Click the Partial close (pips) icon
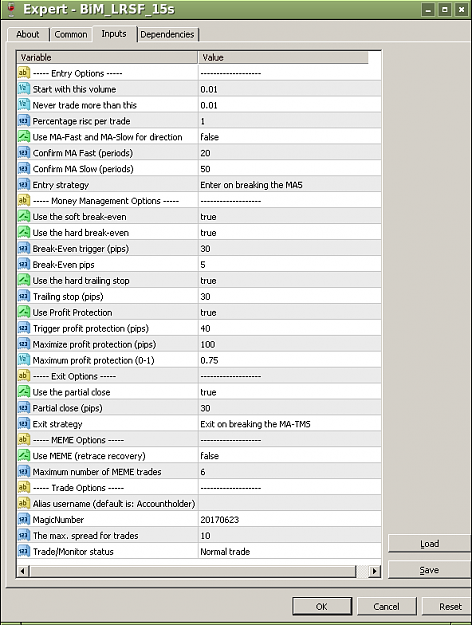Screen dimensions: 472x625 tap(24, 408)
